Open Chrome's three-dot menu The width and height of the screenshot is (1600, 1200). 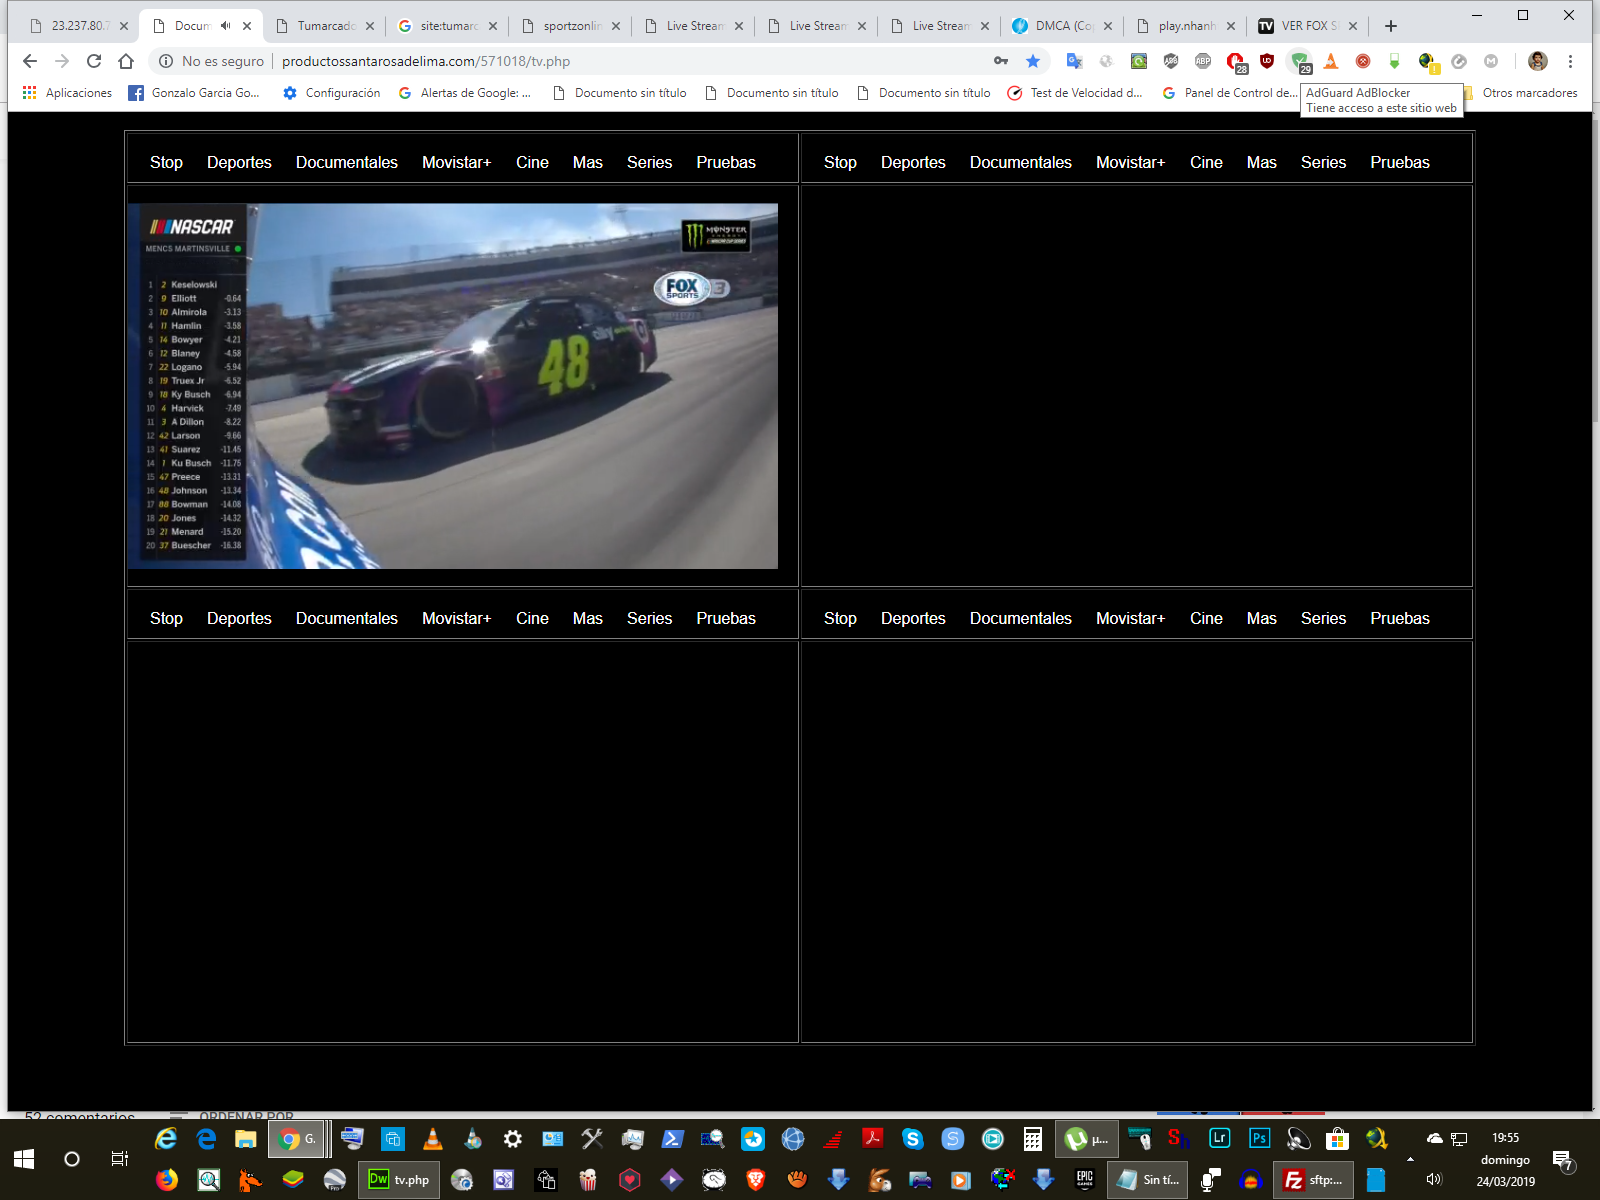point(1570,61)
